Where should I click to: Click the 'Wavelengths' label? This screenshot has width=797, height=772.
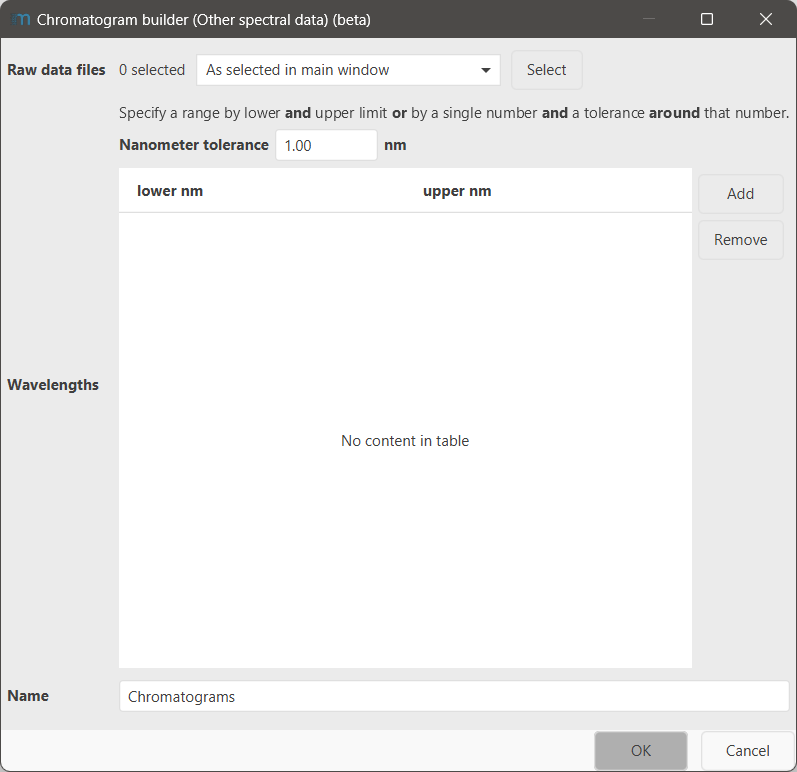click(53, 385)
